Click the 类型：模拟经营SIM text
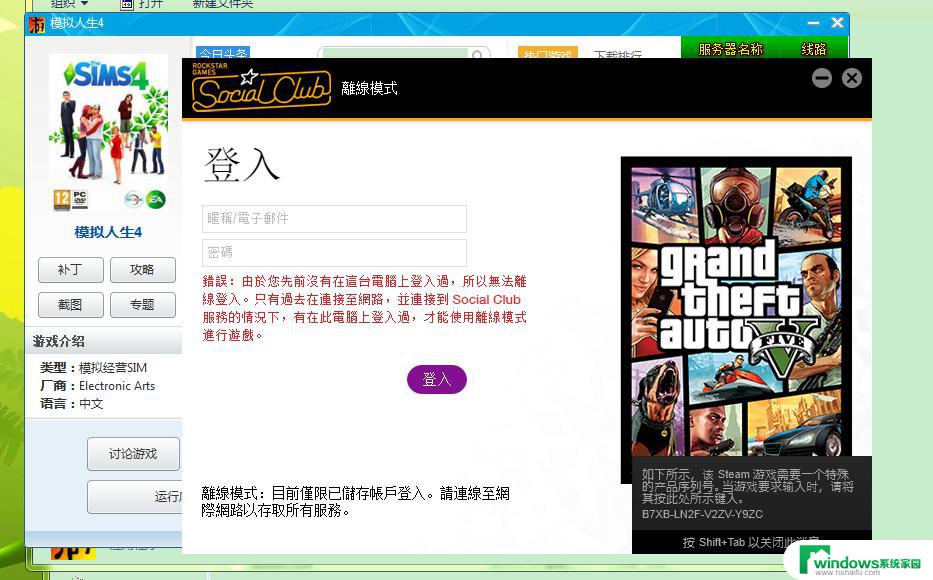933x580 pixels. click(93, 368)
